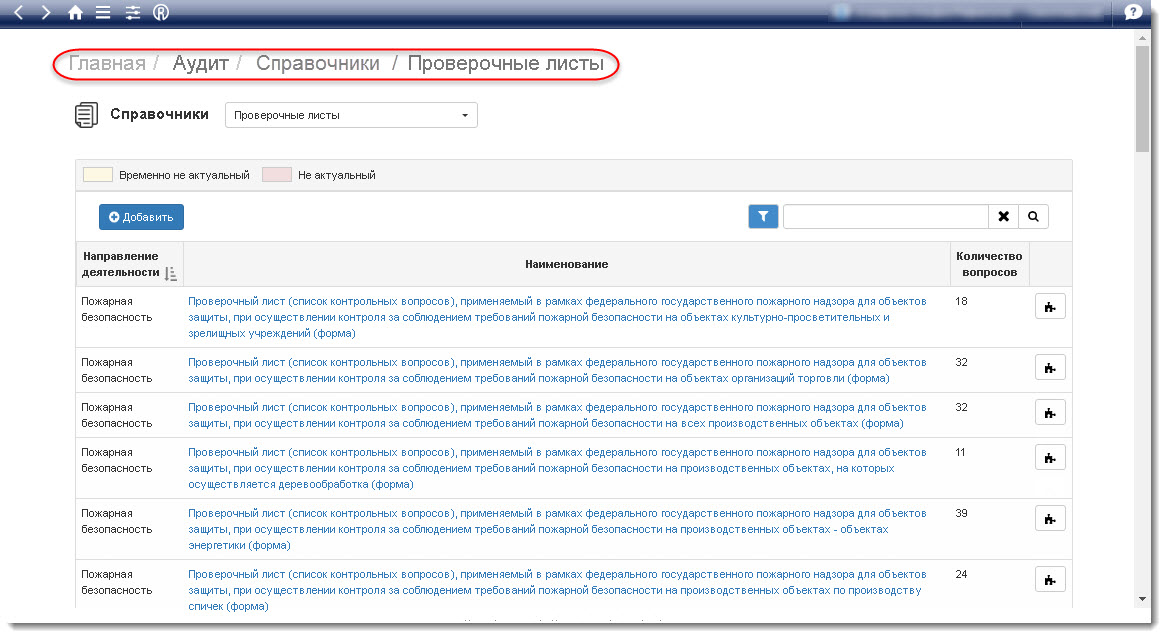Sort by Направление деятельности column
This screenshot has width=1166, height=638.
(x=170, y=273)
